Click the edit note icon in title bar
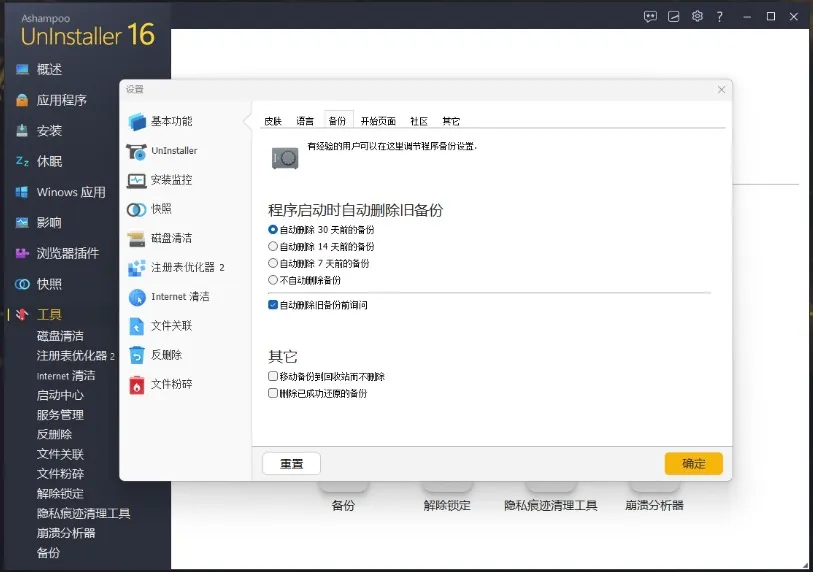 674,17
